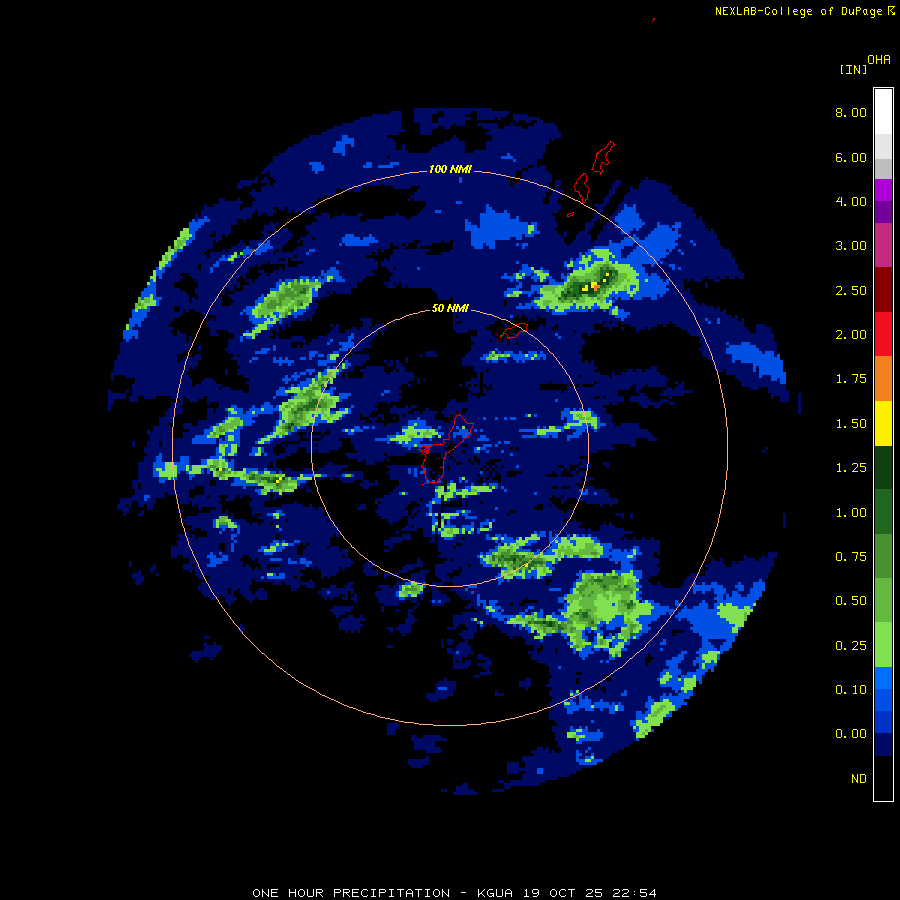This screenshot has height=900, width=900.
Task: Click the 3.00 legend value
Action: (851, 246)
